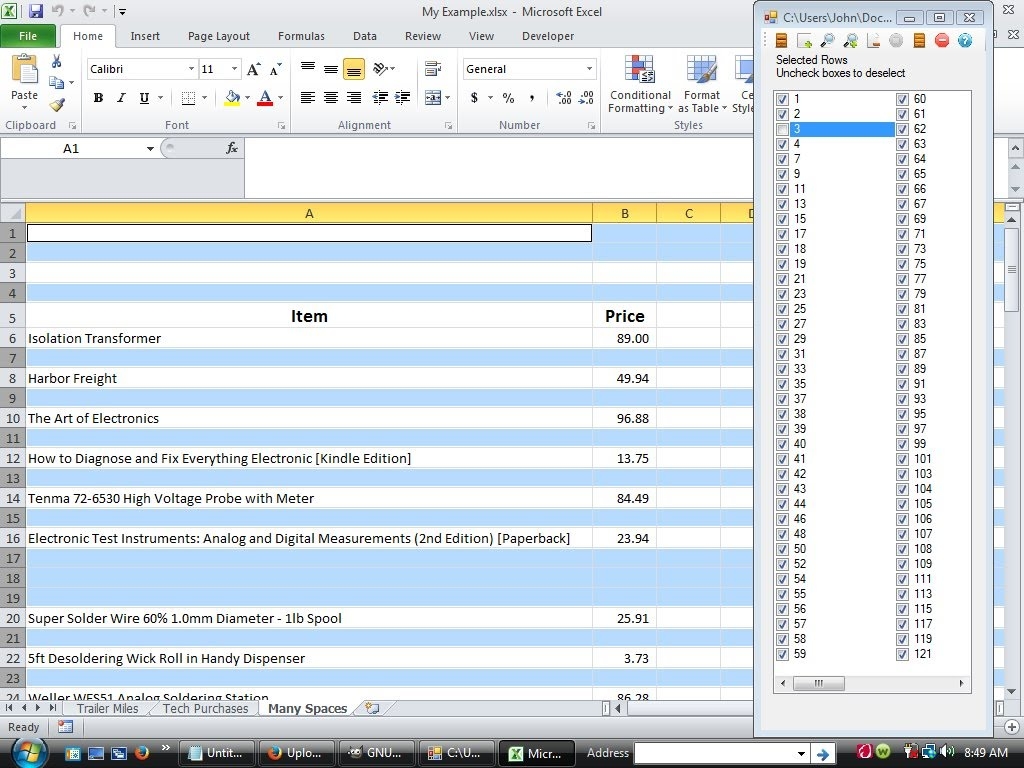Open the General number format dropdown
Screen dimensions: 1024x768
[x=589, y=69]
